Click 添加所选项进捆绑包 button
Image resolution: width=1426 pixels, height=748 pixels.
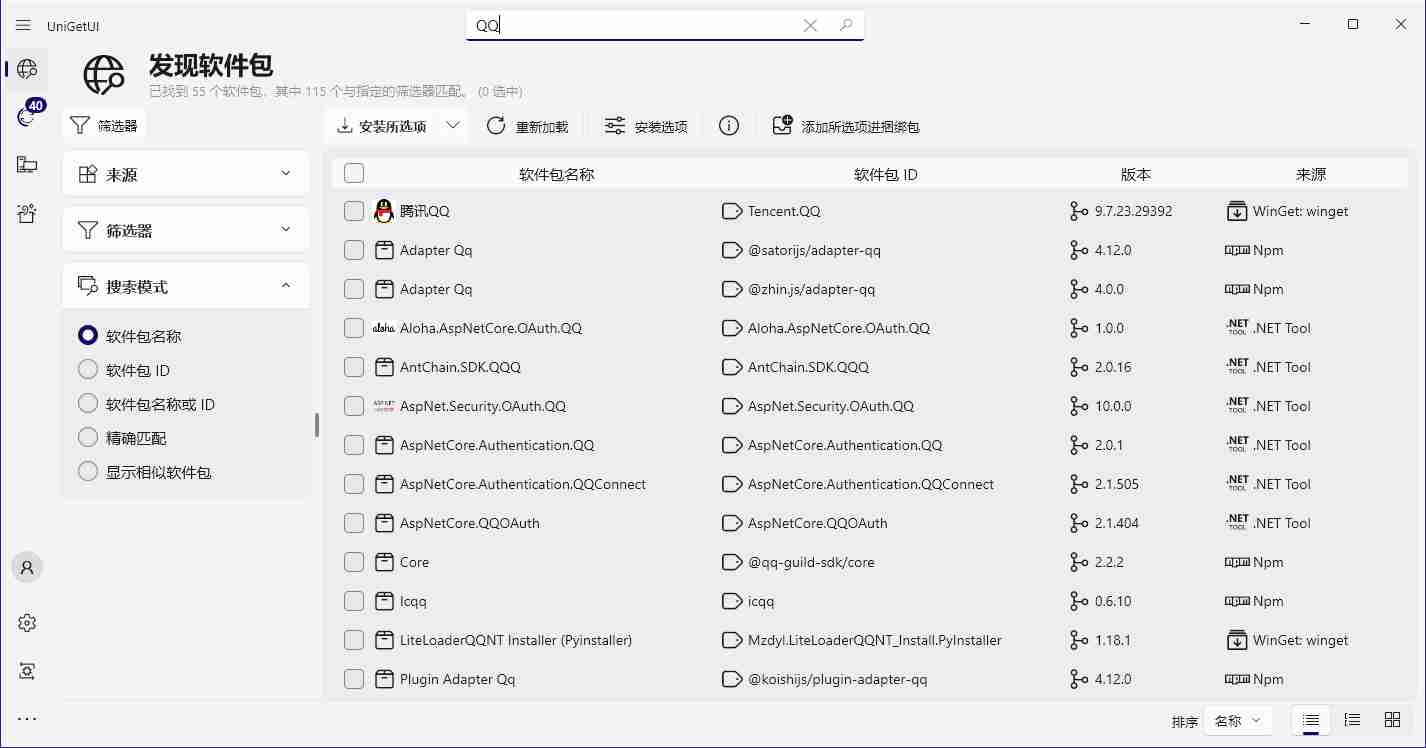pyautogui.click(x=846, y=126)
